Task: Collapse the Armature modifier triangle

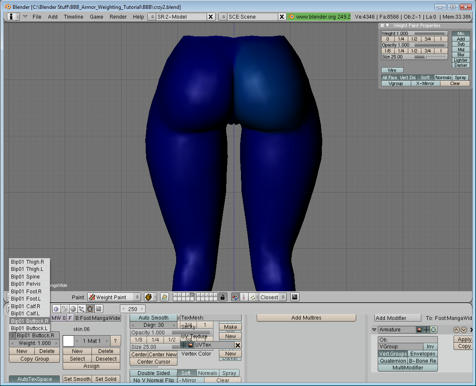Action: pyautogui.click(x=374, y=330)
